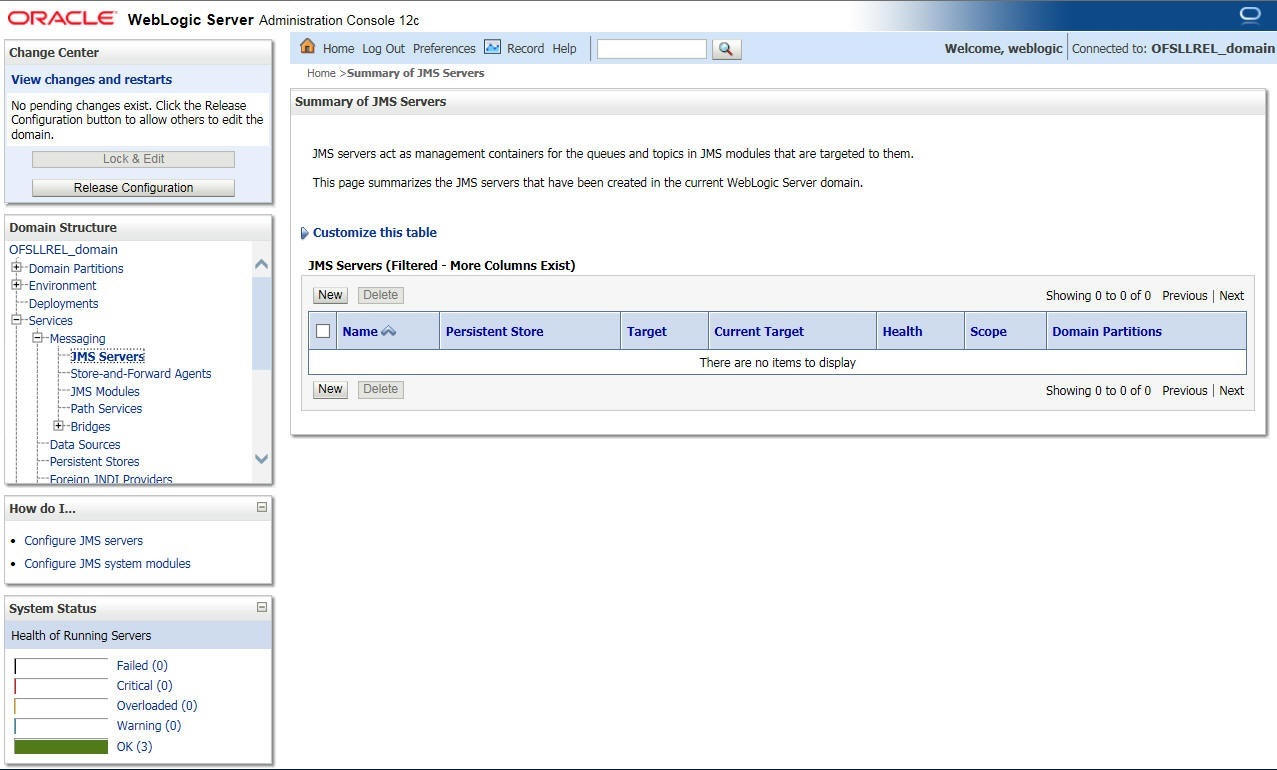Click the Domain Structure scroll down arrow
The image size is (1277, 770).
261,459
